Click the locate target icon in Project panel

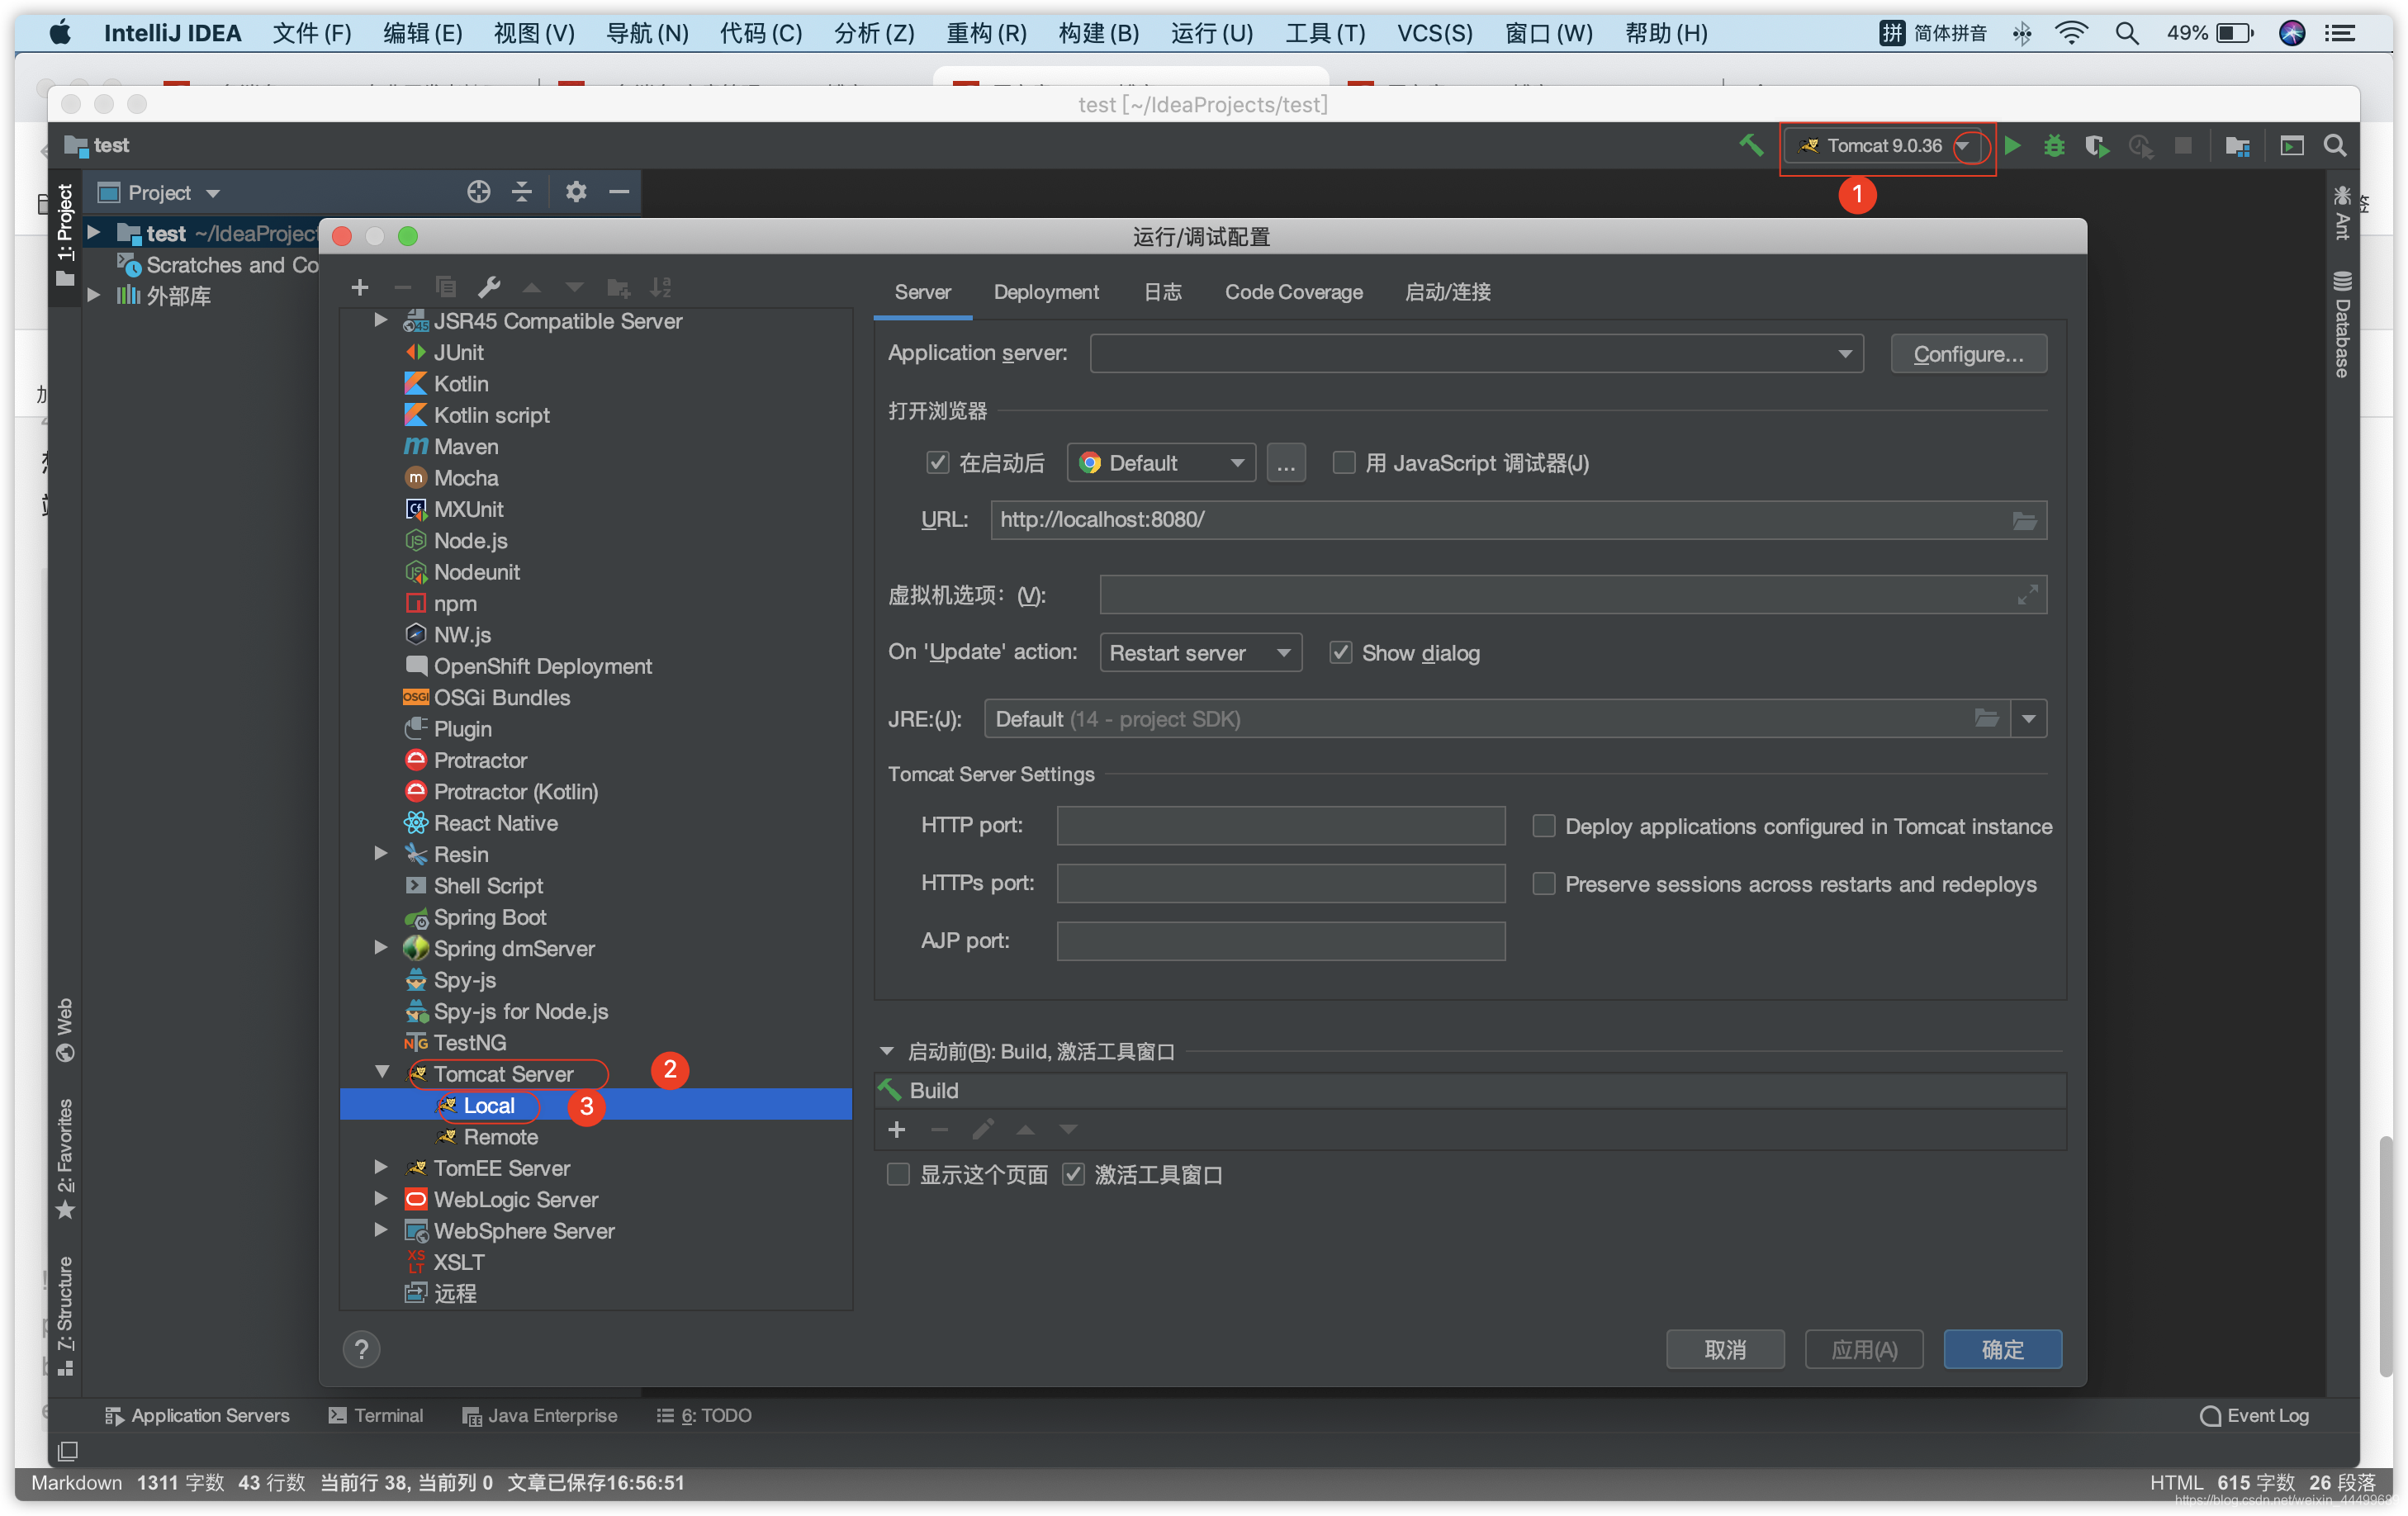tap(479, 192)
